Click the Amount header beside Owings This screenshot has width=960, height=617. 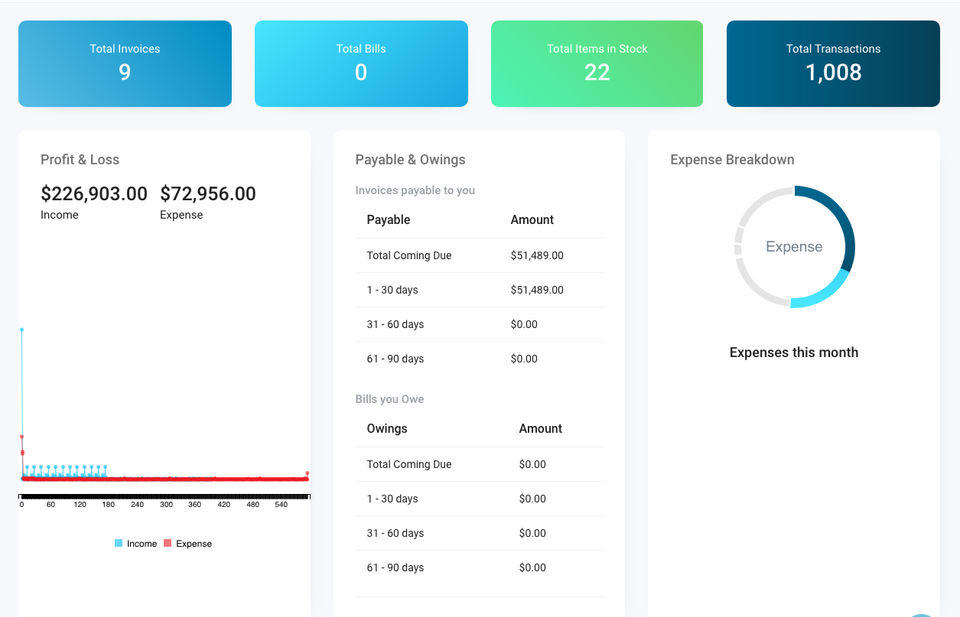click(x=541, y=428)
